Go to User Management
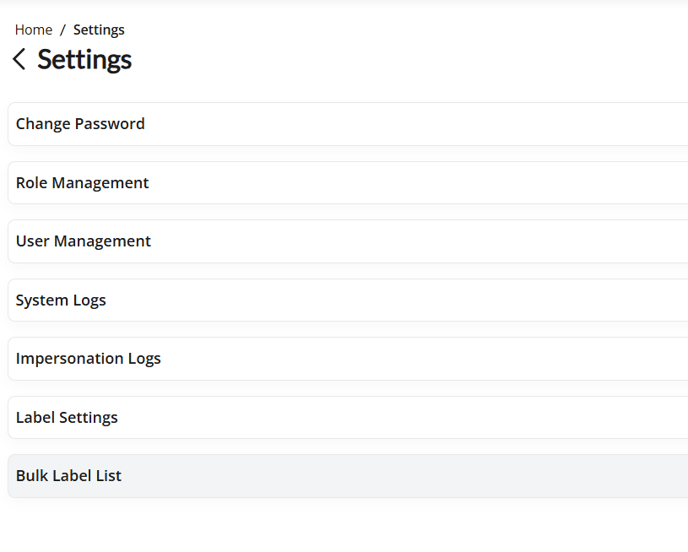This screenshot has width=688, height=552. tap(348, 241)
